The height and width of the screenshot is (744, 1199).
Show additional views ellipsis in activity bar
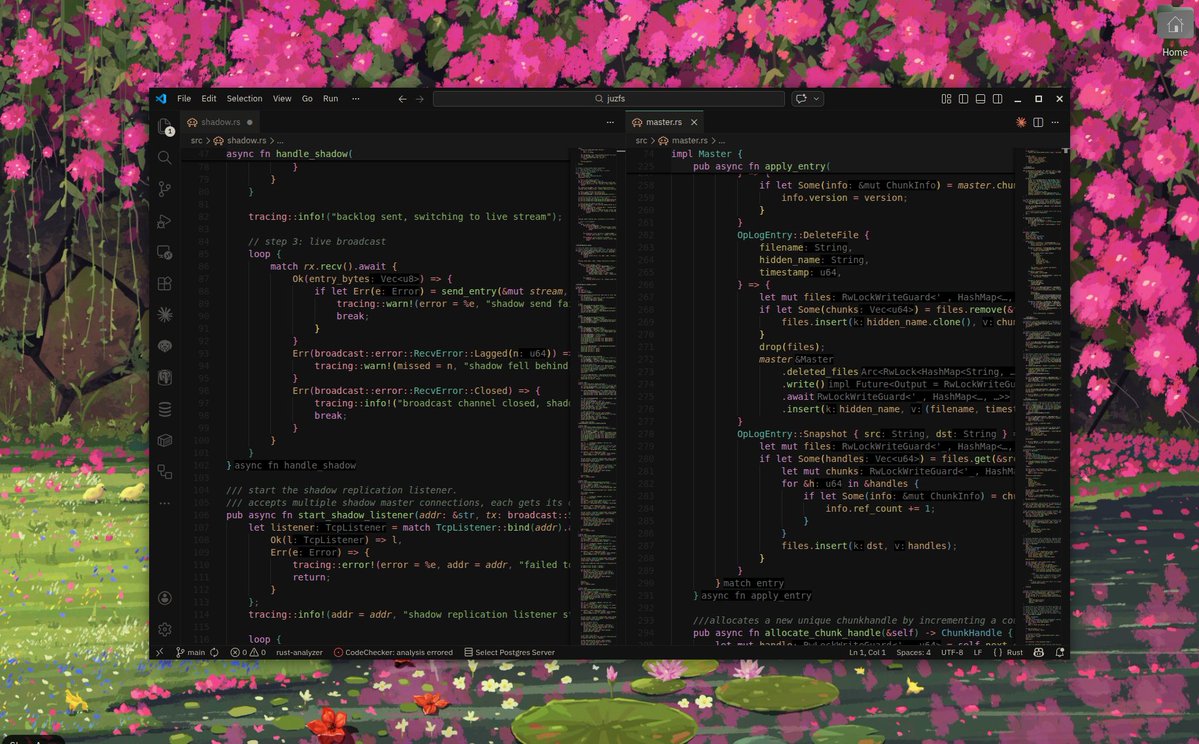pyautogui.click(x=164, y=503)
